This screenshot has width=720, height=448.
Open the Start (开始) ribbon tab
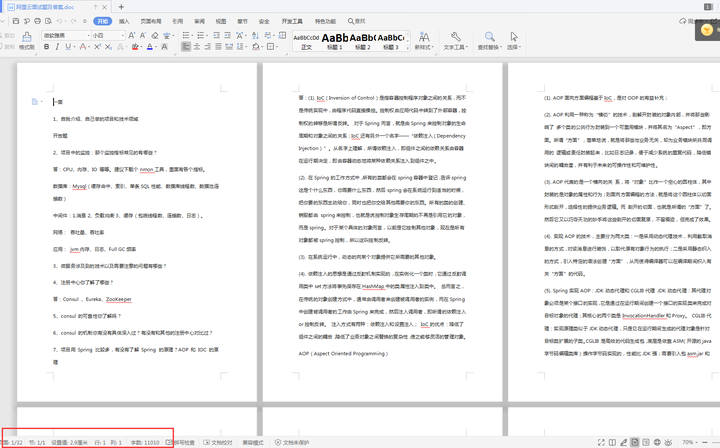(x=103, y=21)
